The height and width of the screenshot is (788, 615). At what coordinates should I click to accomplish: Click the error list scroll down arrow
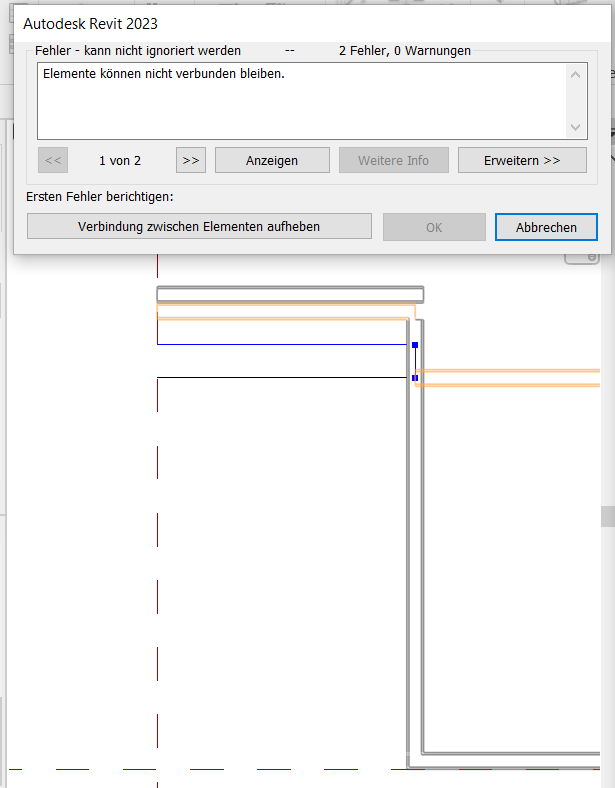[576, 127]
